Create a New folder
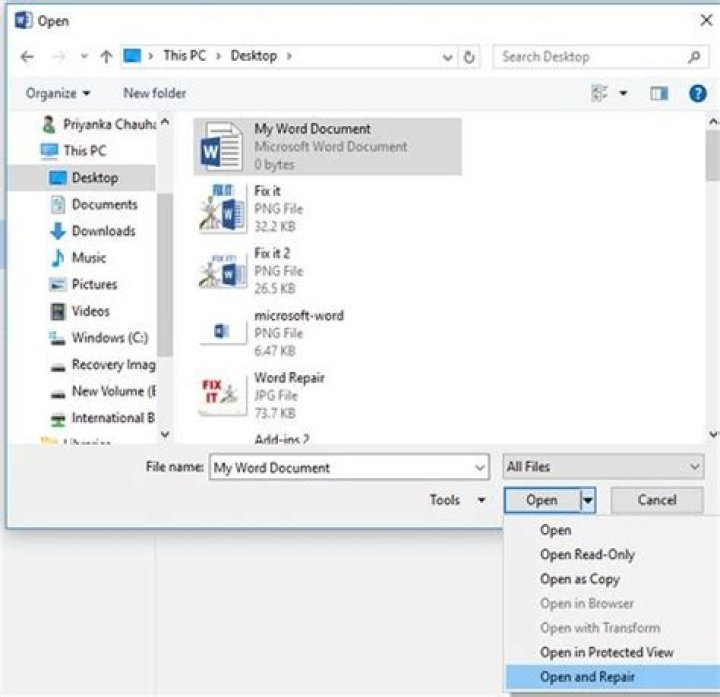Screen dimensions: 720x697 [x=155, y=93]
